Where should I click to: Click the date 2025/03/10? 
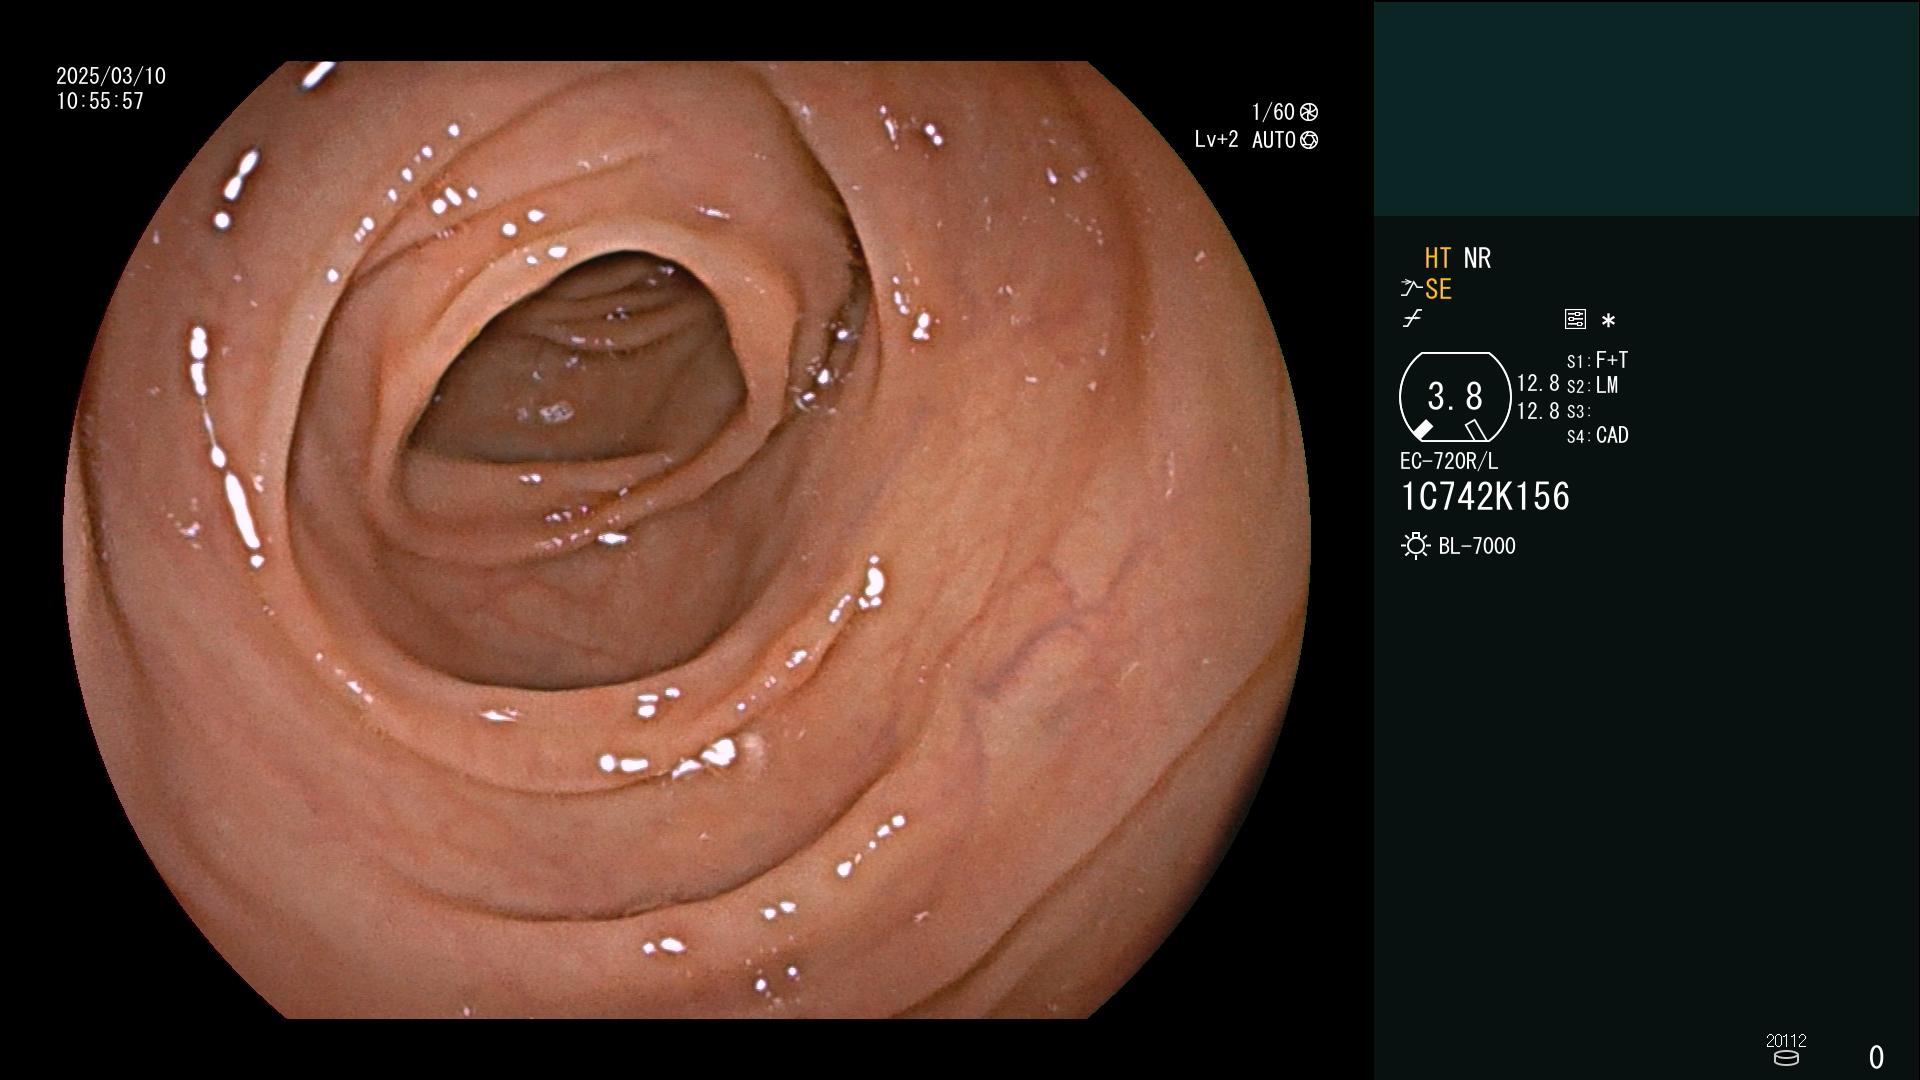111,76
